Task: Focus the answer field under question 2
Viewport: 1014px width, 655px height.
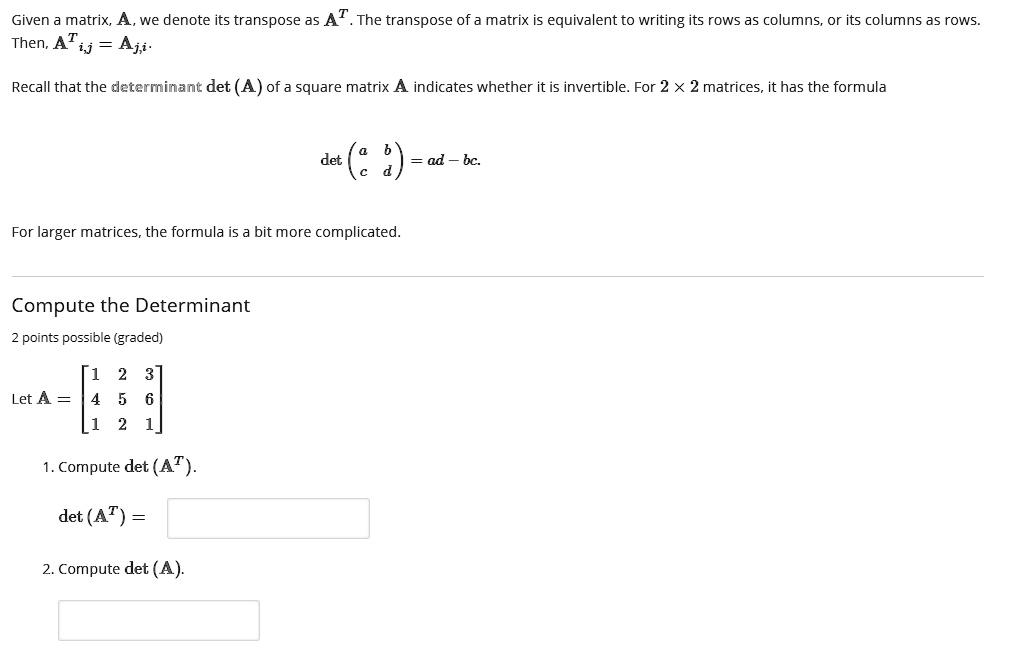Action: [158, 620]
